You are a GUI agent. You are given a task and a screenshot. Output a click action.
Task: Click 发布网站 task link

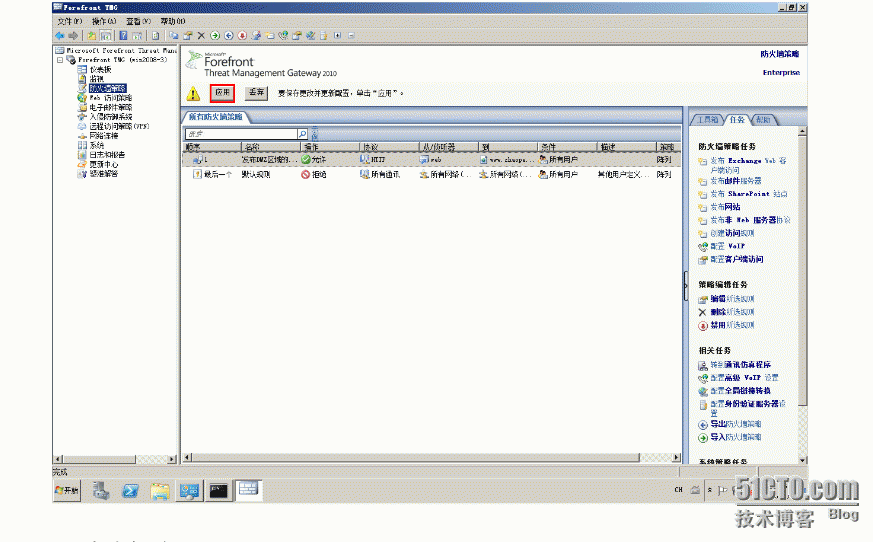[x=725, y=207]
